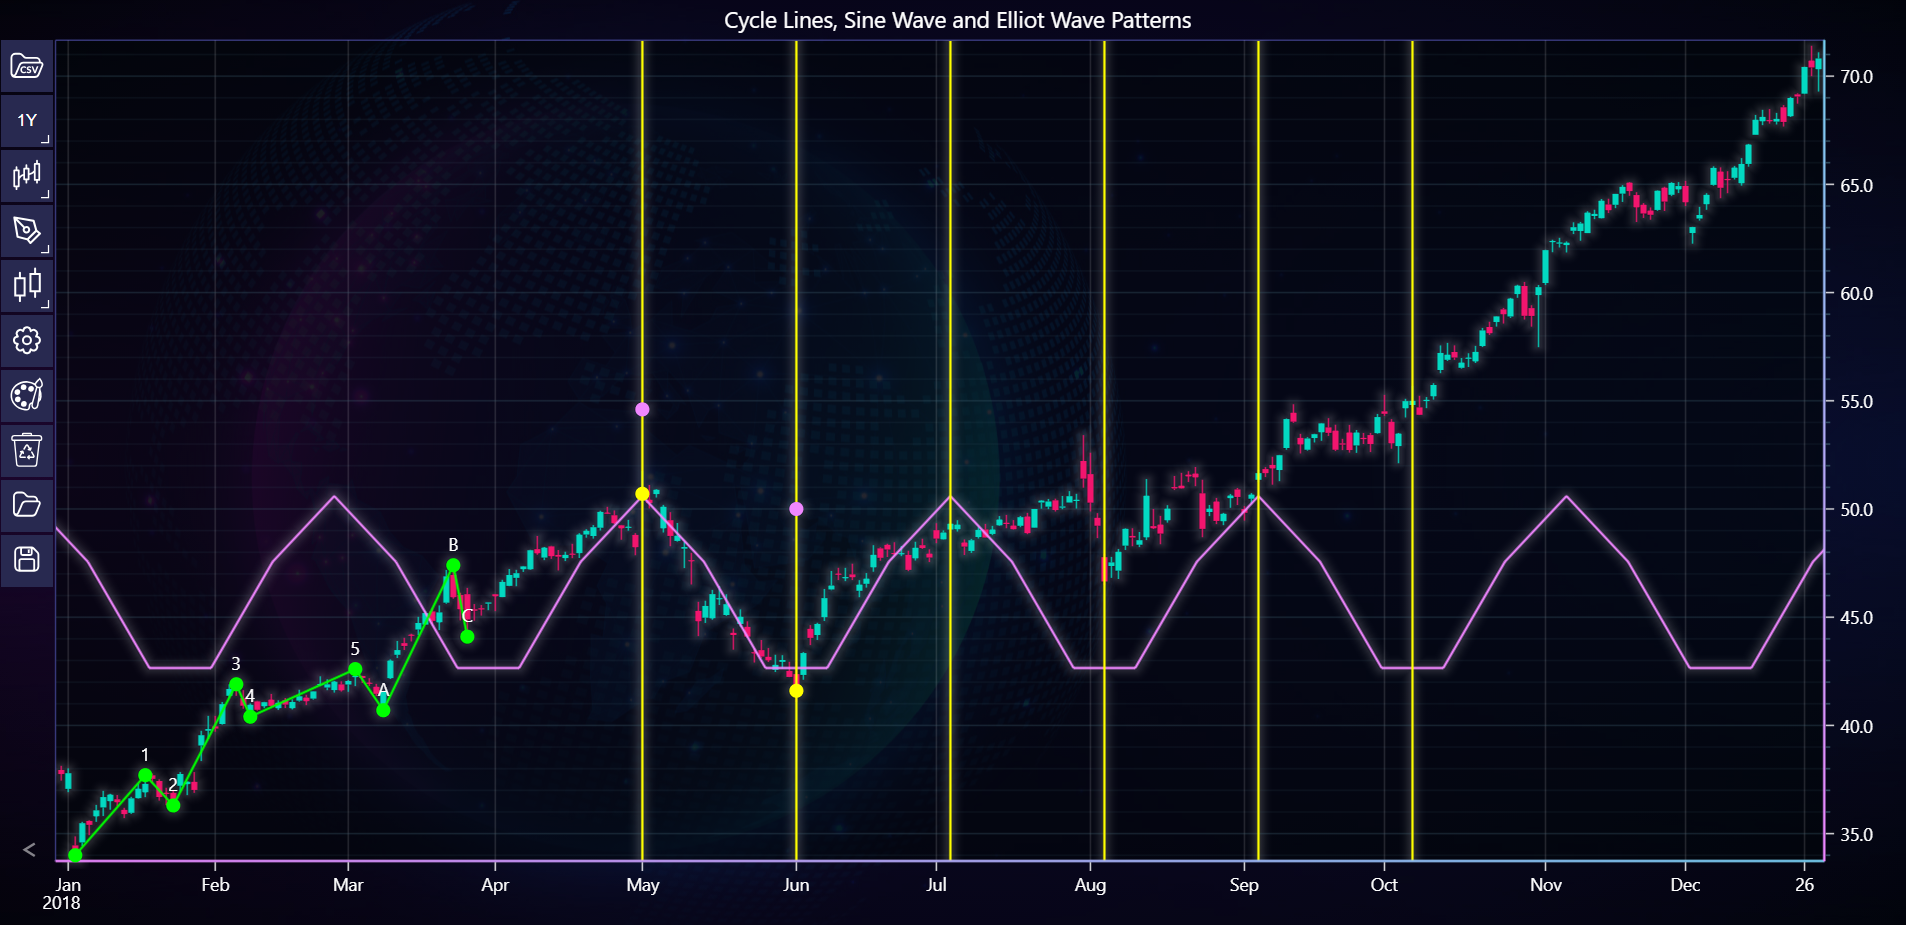Open the 1Y time range dropdown
The image size is (1906, 925).
point(27,121)
